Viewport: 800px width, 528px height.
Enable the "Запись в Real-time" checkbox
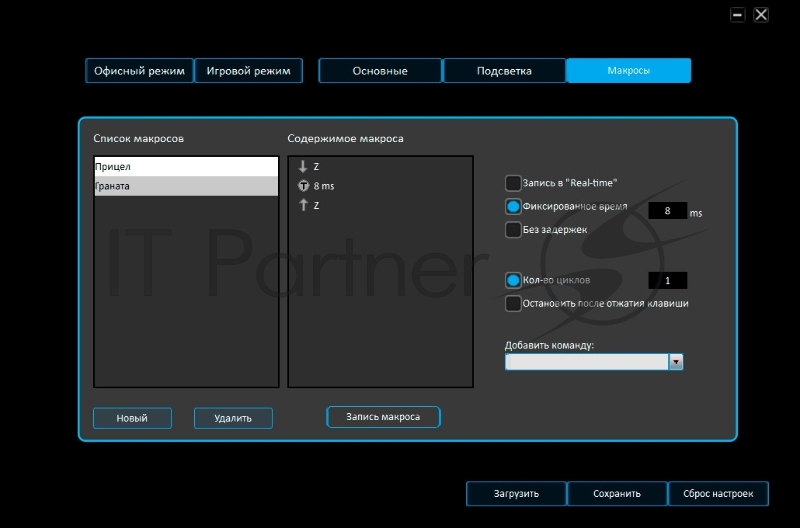point(513,183)
